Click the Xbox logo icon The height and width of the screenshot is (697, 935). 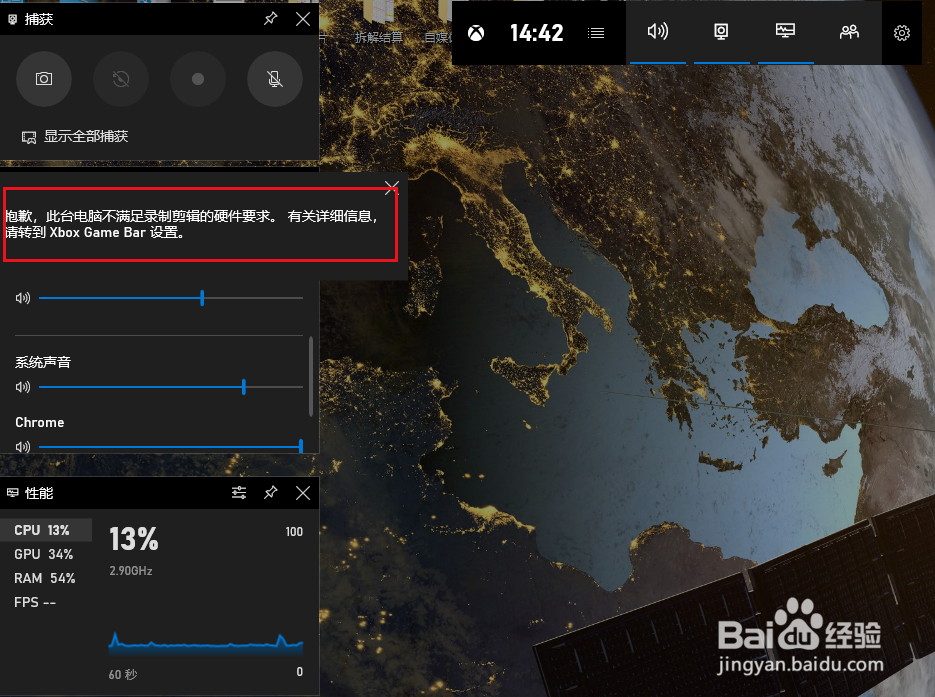point(476,33)
